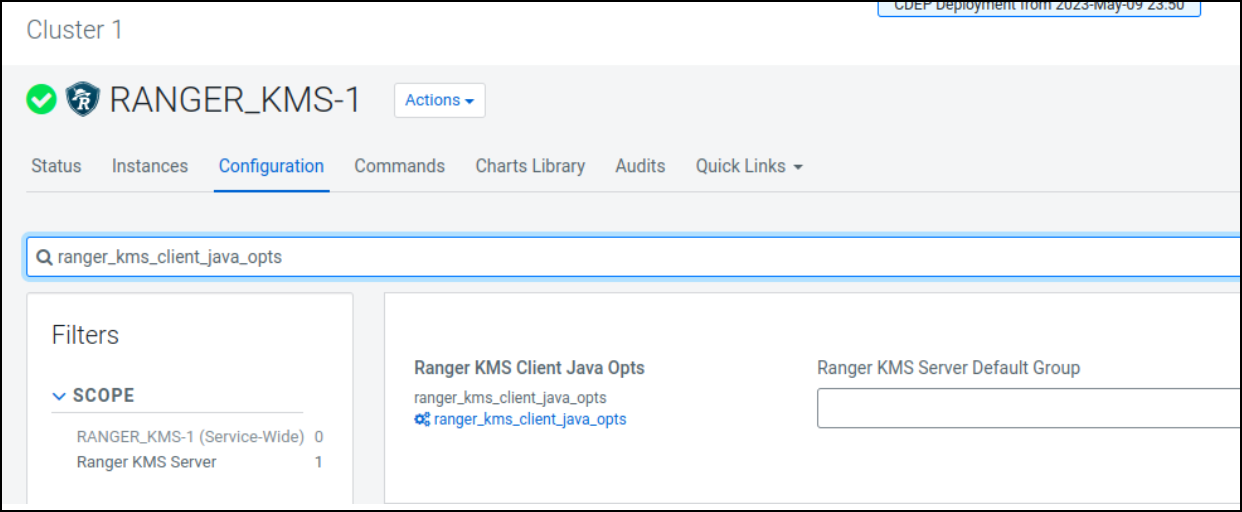
Task: Filter by RANGER_KMS-1 (Service-Wide) scope
Action: (x=190, y=437)
